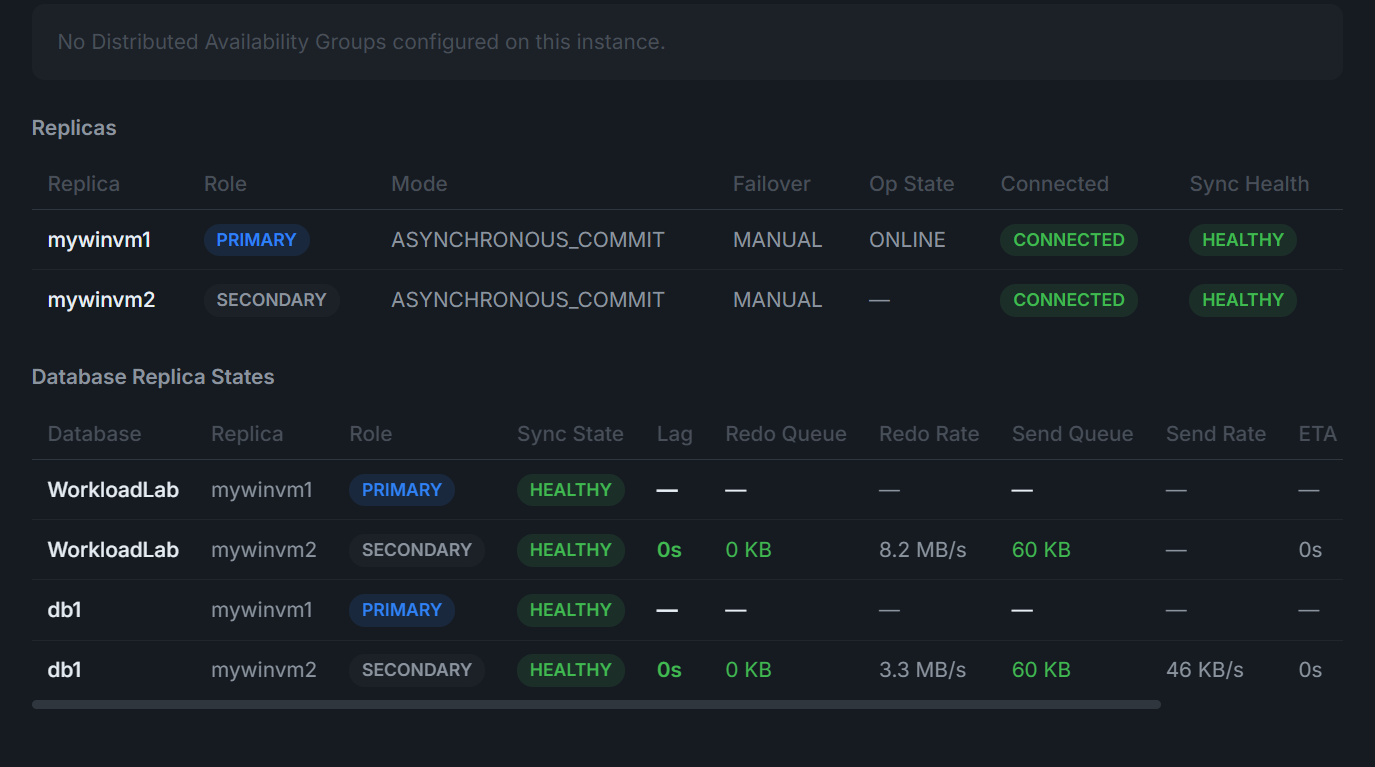Select mywinvm2 in the Replicas table
Screen dimensions: 1375x767
coord(102,300)
